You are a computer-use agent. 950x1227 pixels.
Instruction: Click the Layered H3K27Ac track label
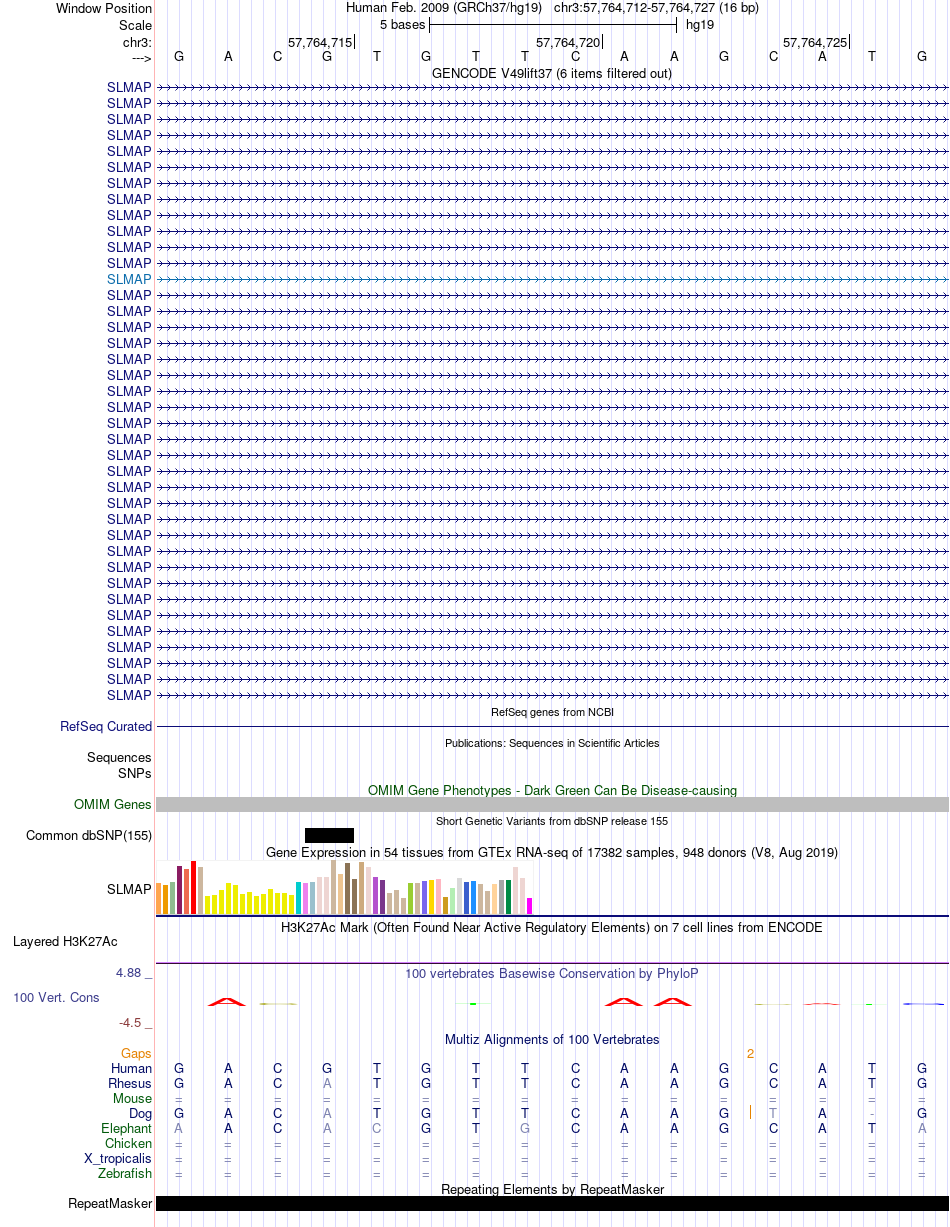65,941
